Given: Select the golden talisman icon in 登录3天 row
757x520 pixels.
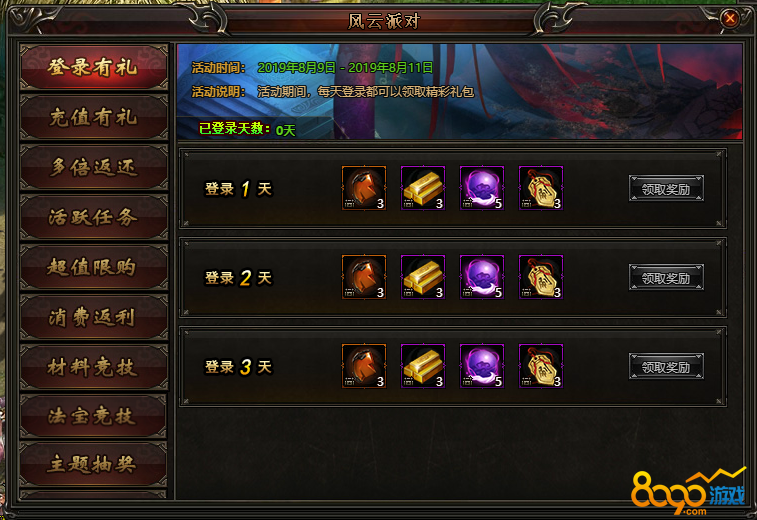Looking at the screenshot, I should pyautogui.click(x=541, y=366).
